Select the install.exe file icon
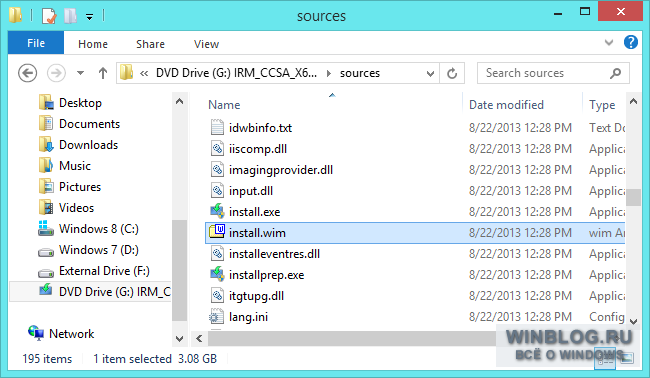Viewport: 650px width, 378px height. coord(217,211)
